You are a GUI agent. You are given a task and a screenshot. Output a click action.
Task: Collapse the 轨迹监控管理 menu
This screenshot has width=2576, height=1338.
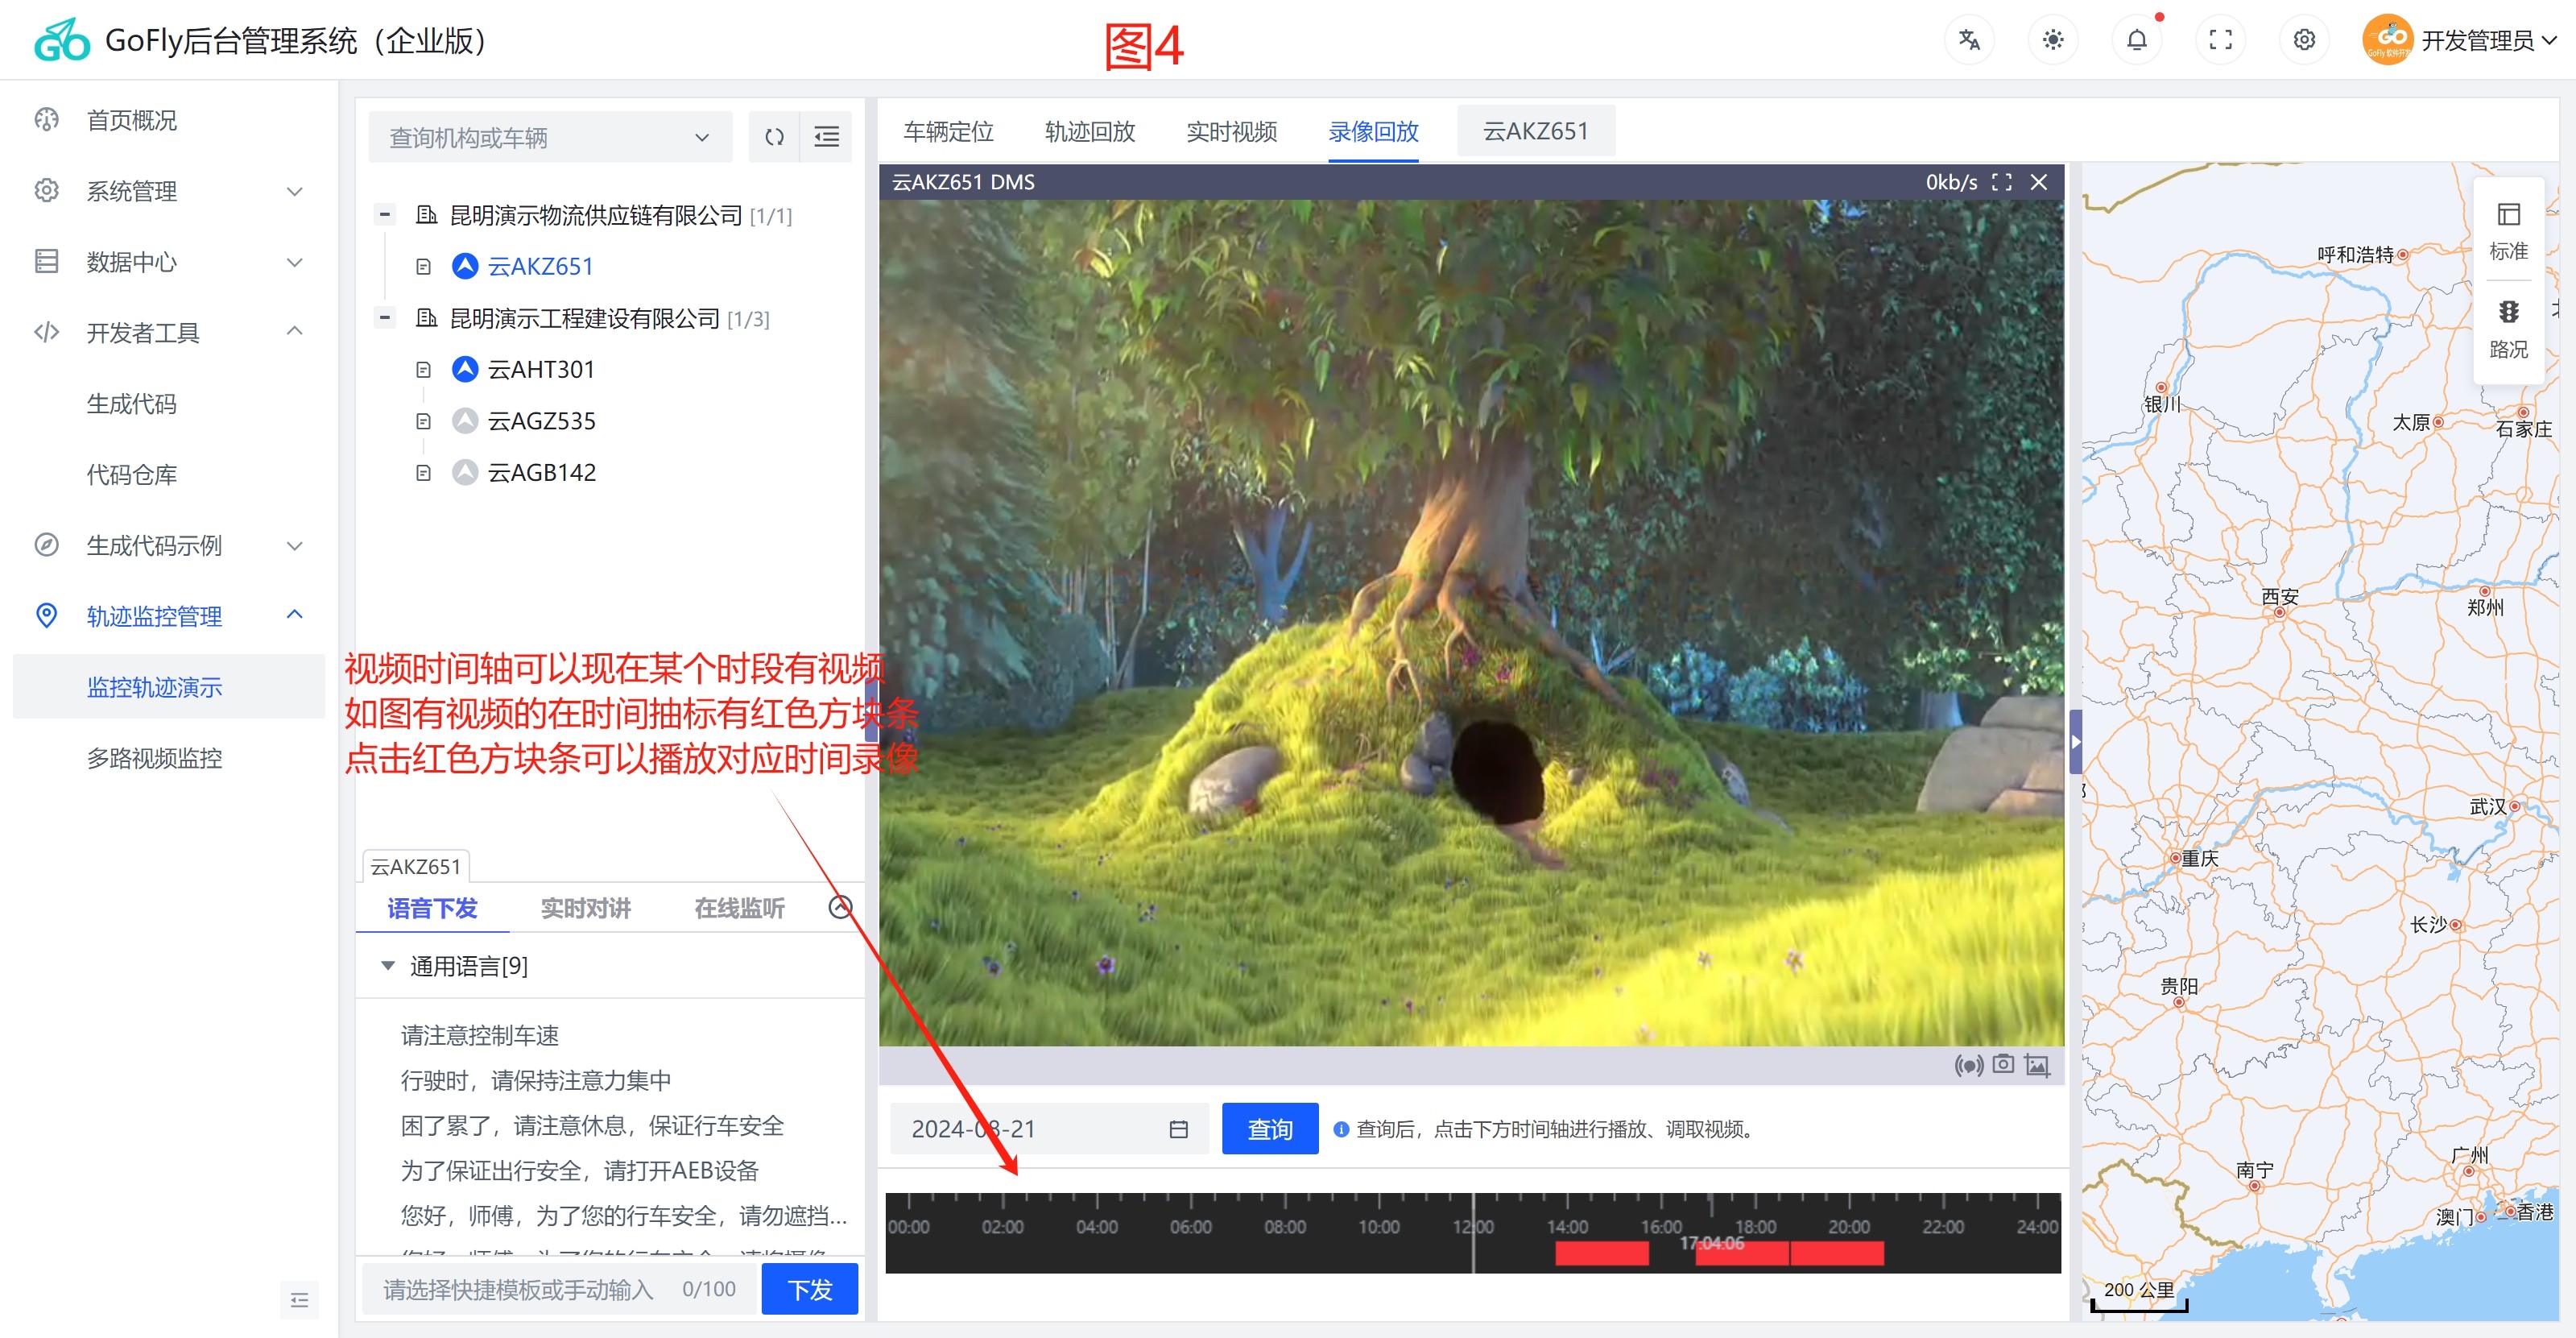point(168,616)
